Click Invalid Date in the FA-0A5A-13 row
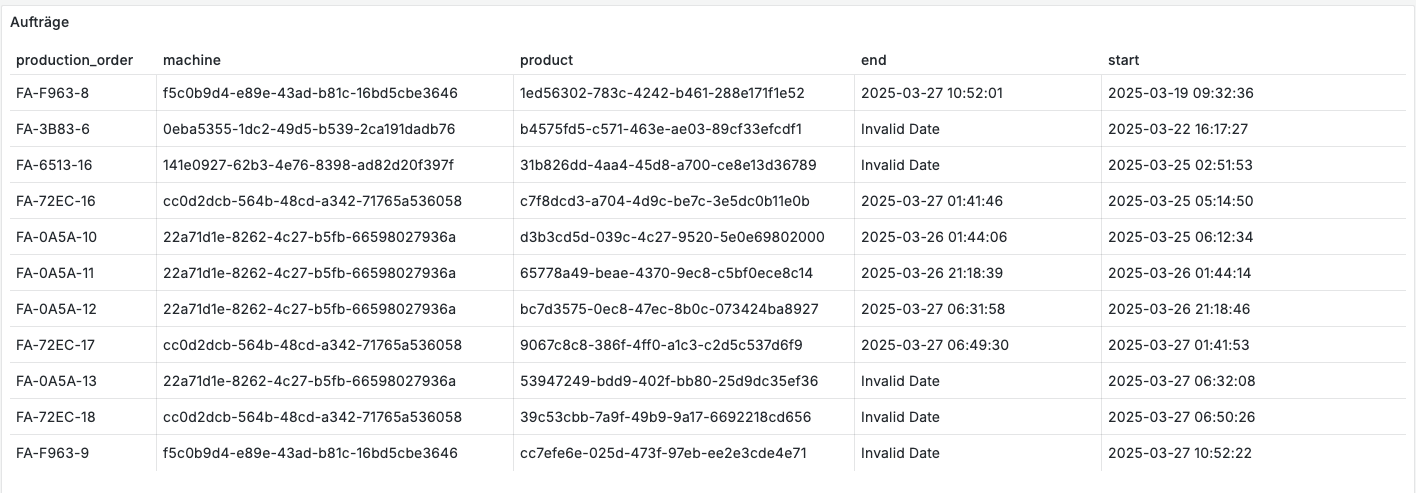This screenshot has height=493, width=1416. tap(900, 381)
